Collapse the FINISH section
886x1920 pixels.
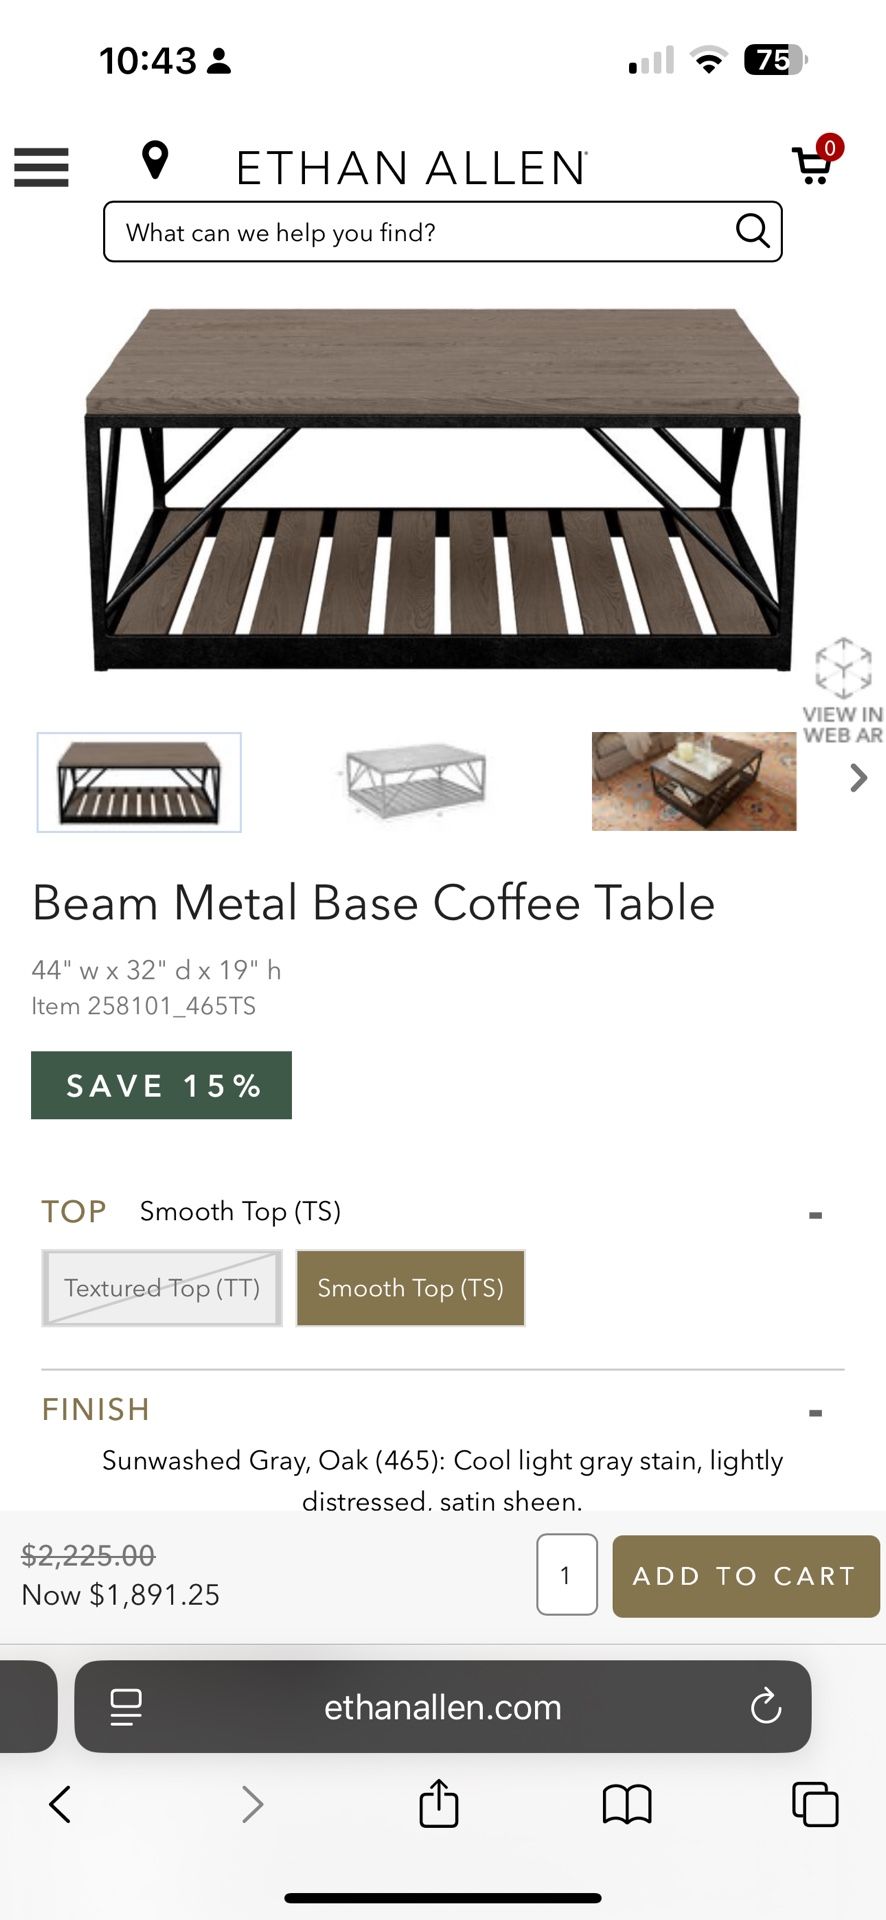tap(815, 1412)
